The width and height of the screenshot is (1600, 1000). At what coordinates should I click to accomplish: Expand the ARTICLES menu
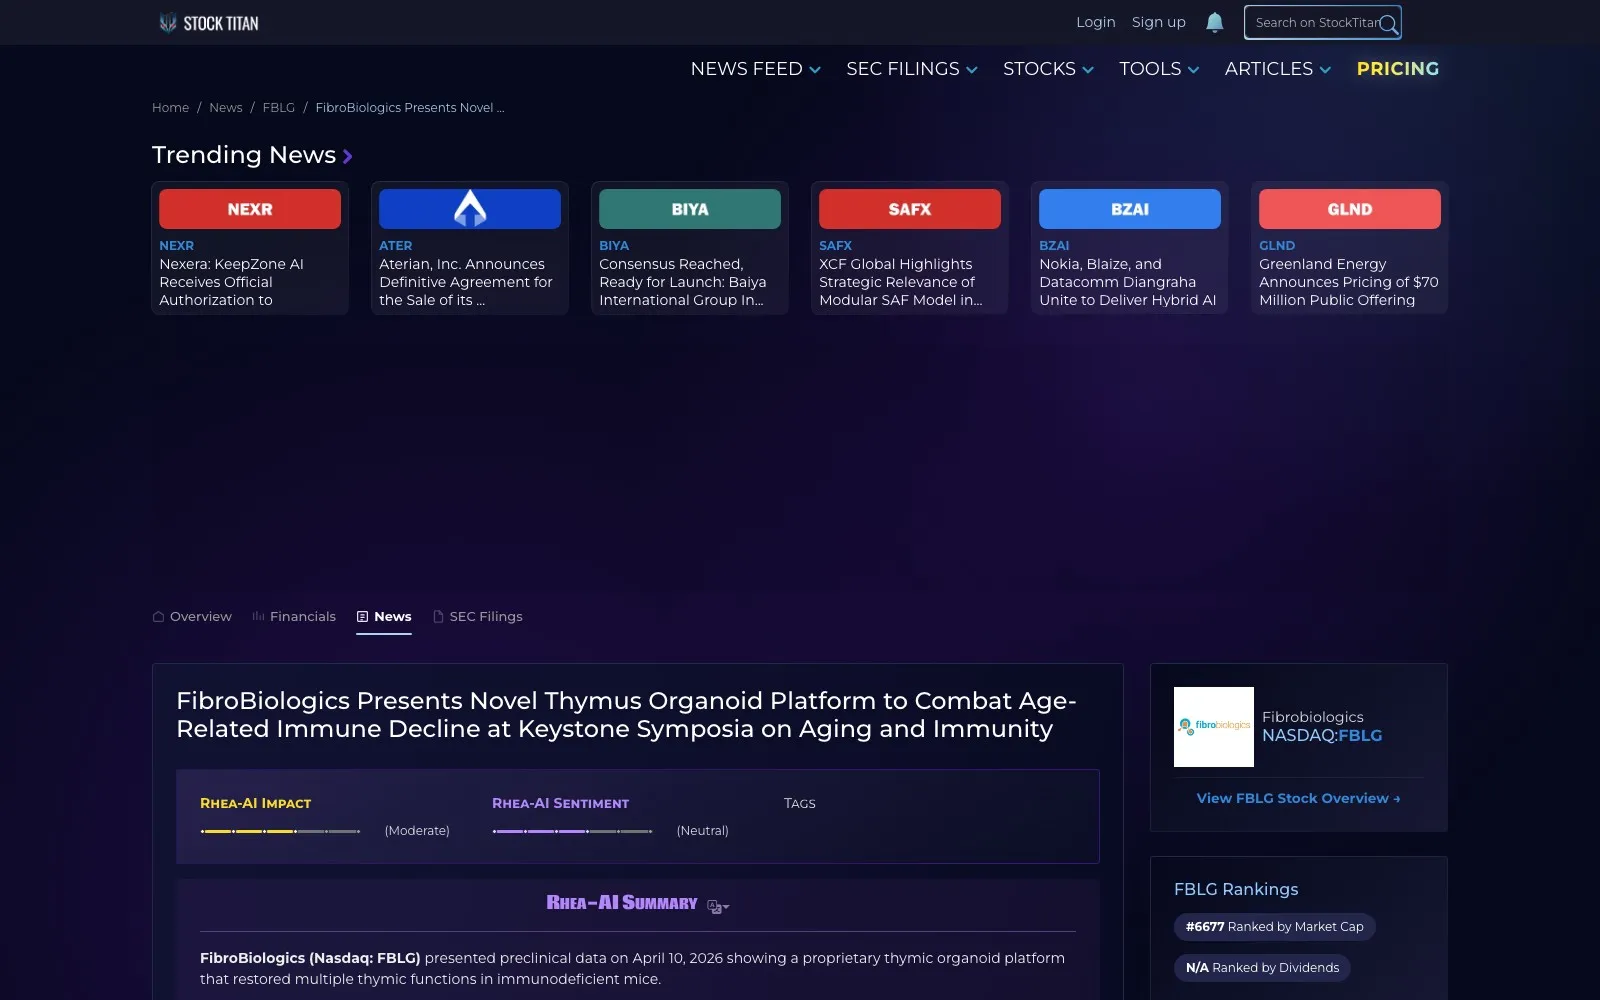(1278, 69)
